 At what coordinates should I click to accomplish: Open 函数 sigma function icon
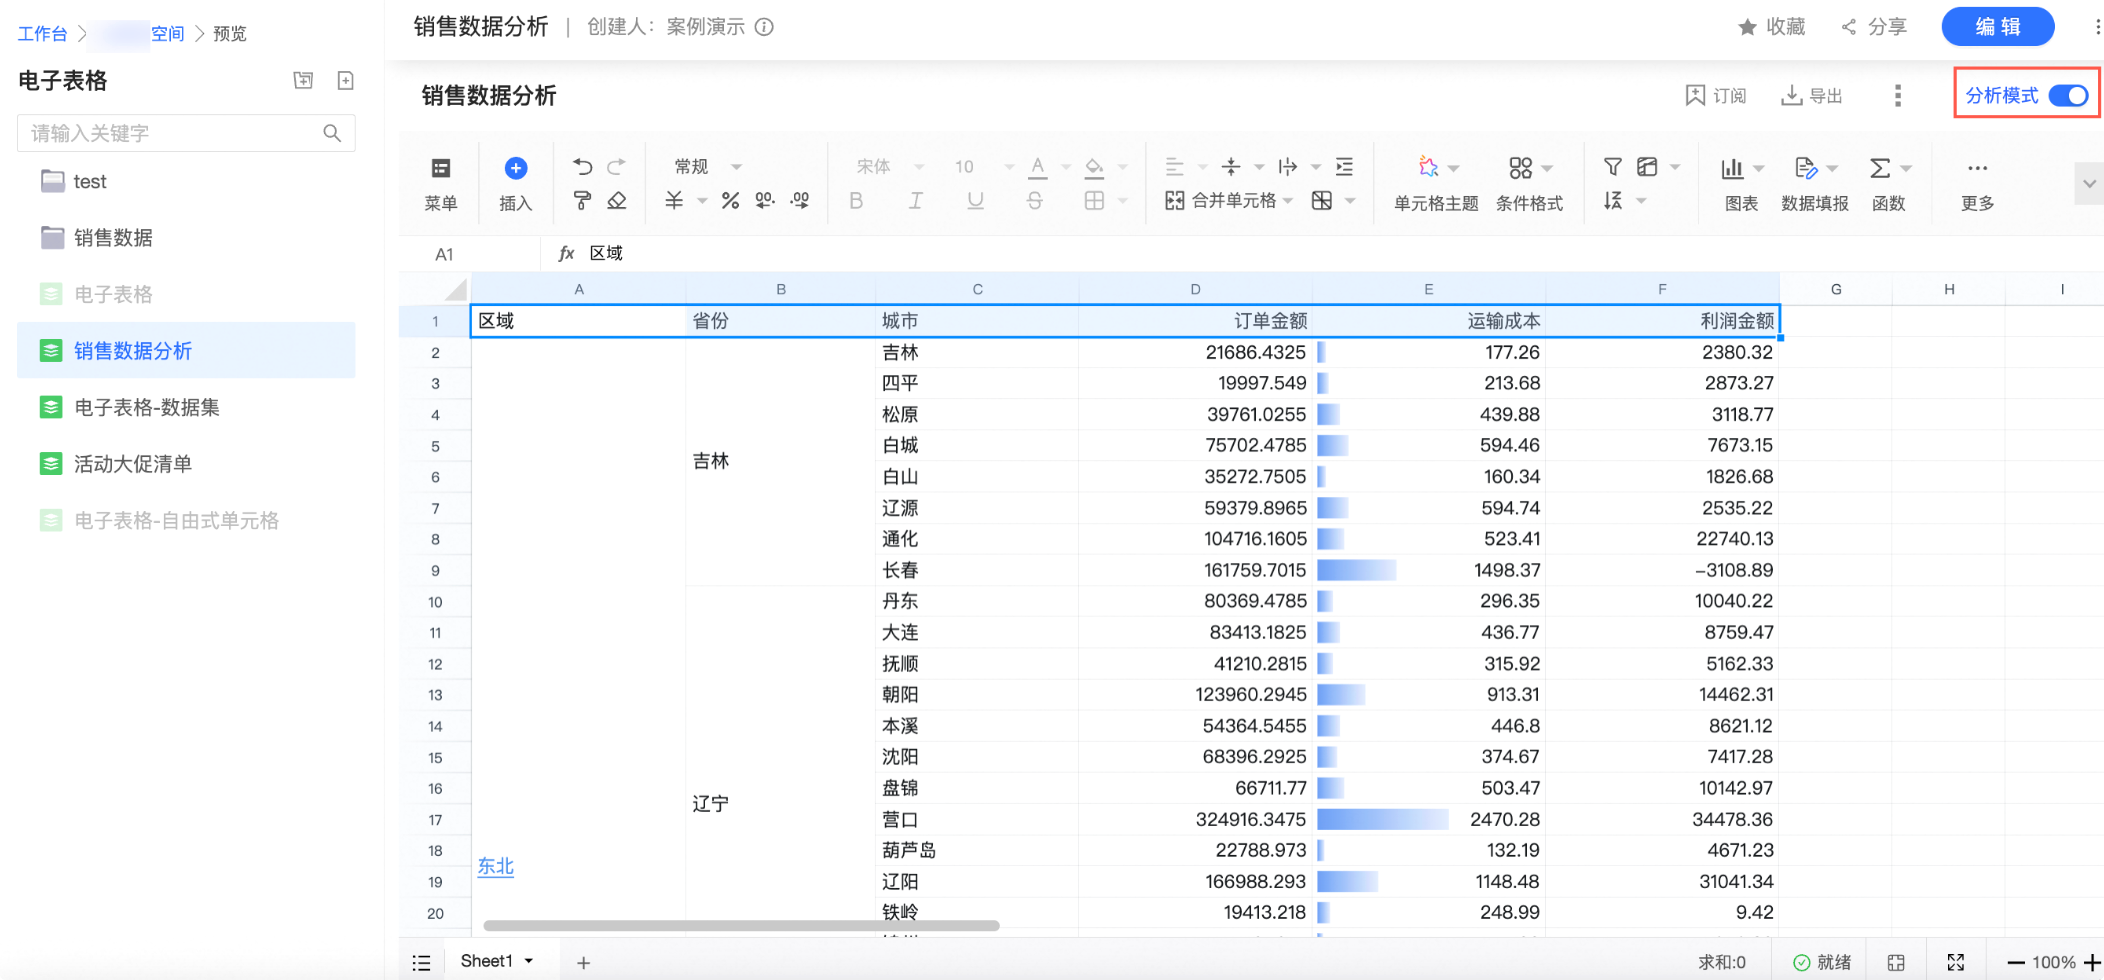pyautogui.click(x=1880, y=168)
